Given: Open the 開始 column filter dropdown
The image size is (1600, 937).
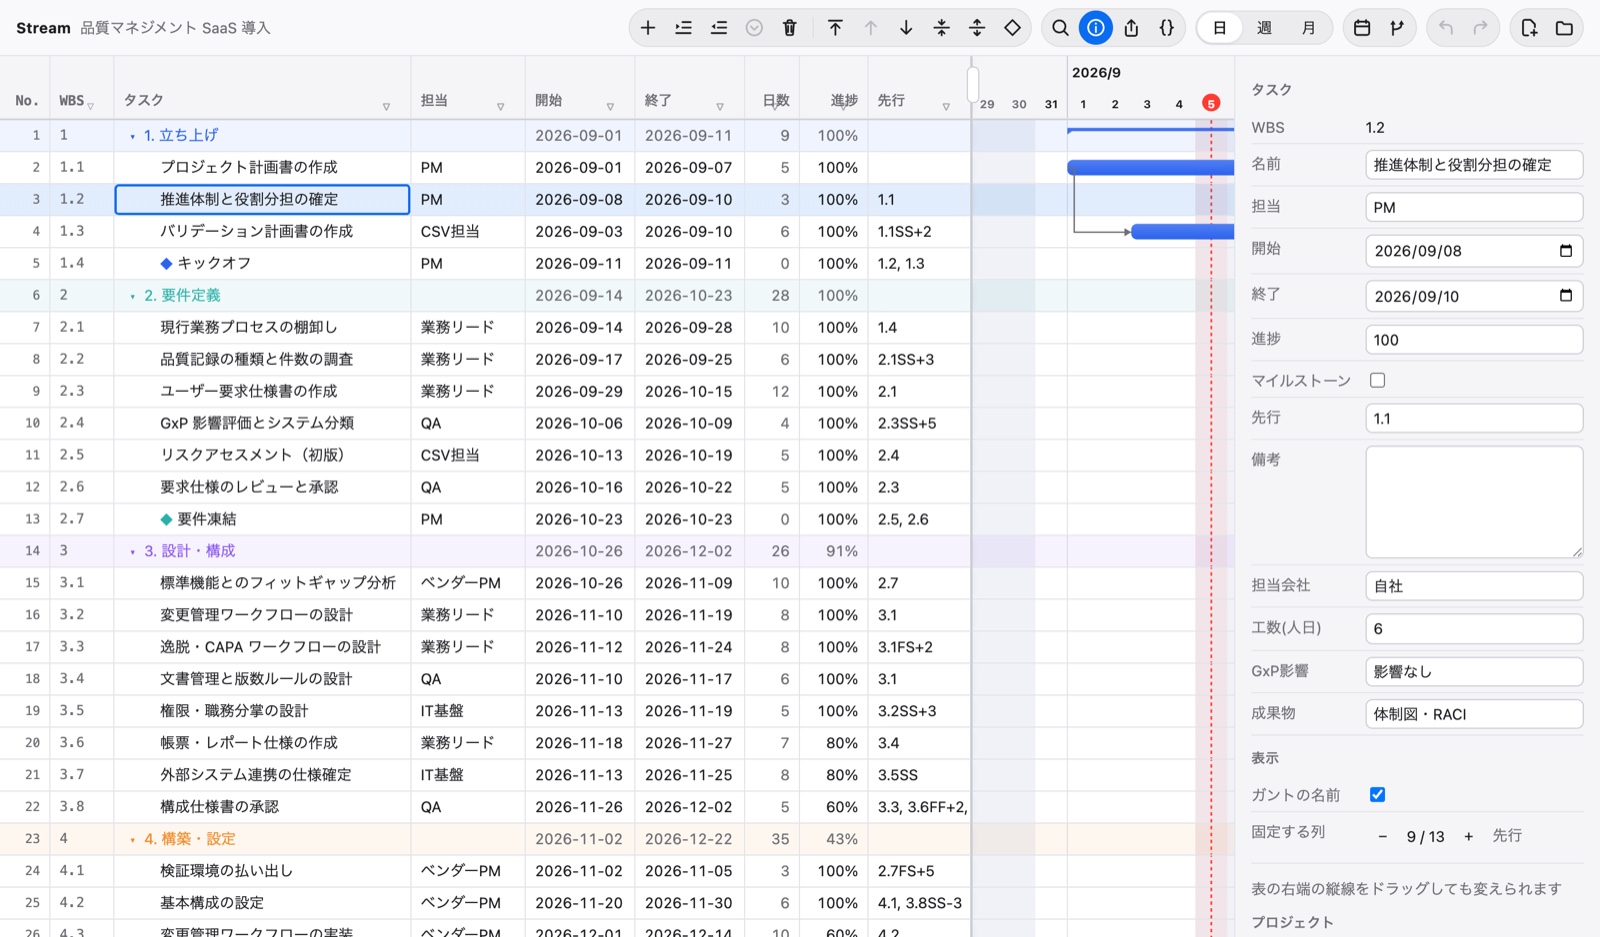Looking at the screenshot, I should 610,106.
